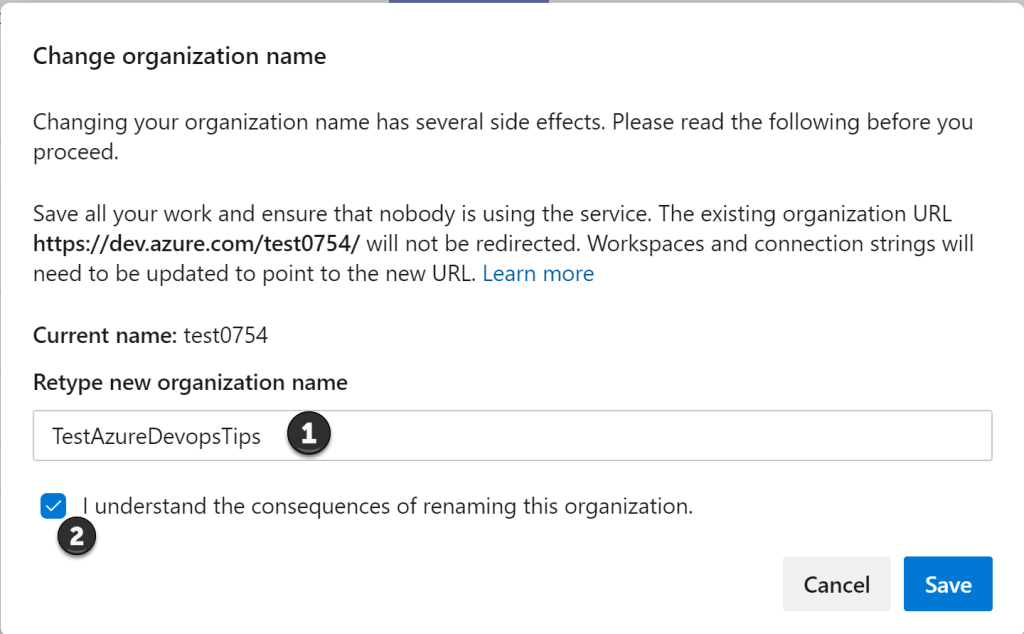The image size is (1024, 634).
Task: Click the blue highlighted tab above dialog
Action: [x=468, y=4]
